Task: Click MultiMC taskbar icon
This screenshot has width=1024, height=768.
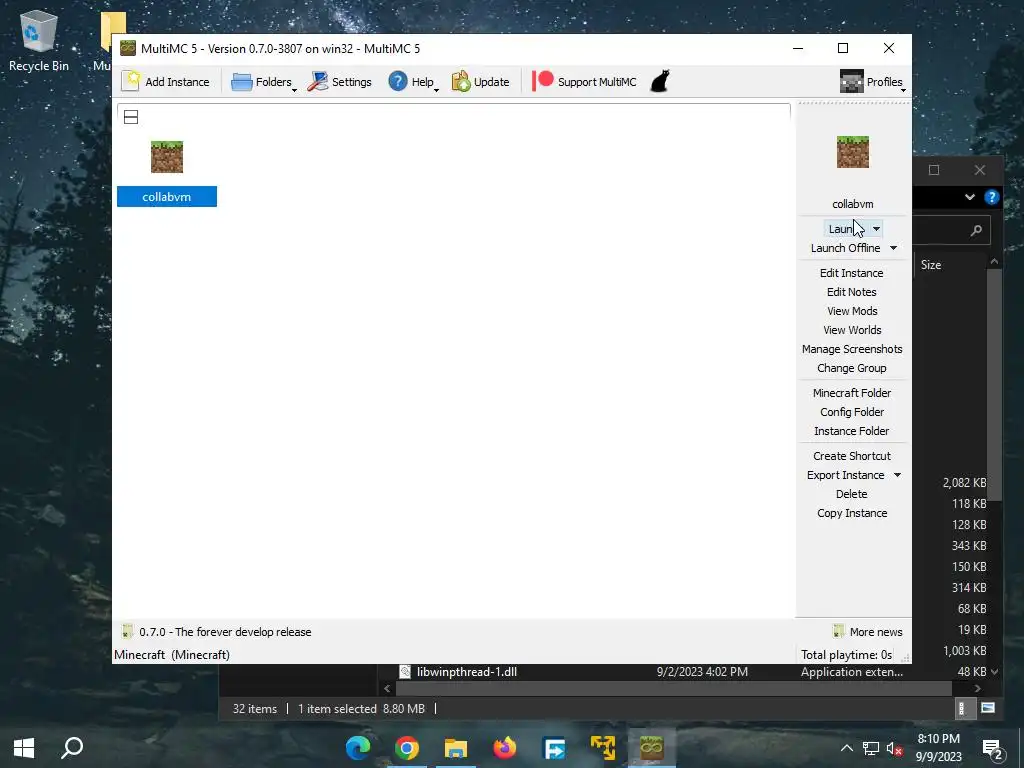Action: pos(652,748)
